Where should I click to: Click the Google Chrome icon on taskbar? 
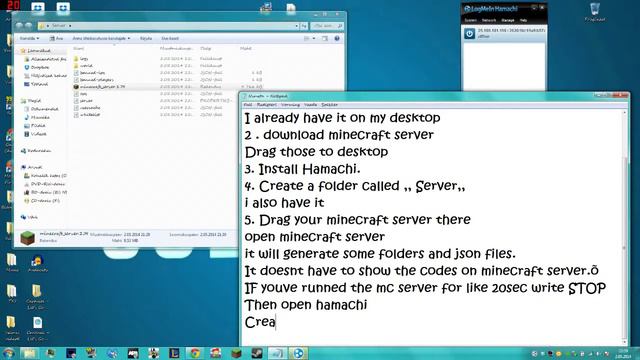pos(195,353)
